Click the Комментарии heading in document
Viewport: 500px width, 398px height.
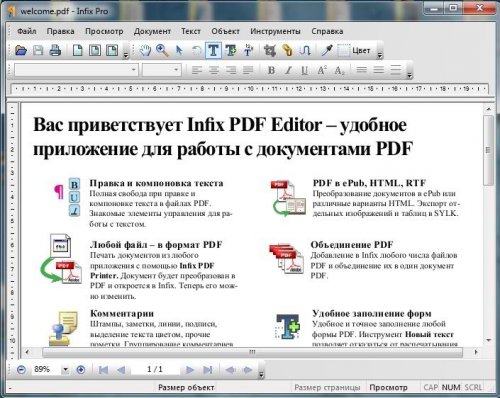[x=122, y=313]
